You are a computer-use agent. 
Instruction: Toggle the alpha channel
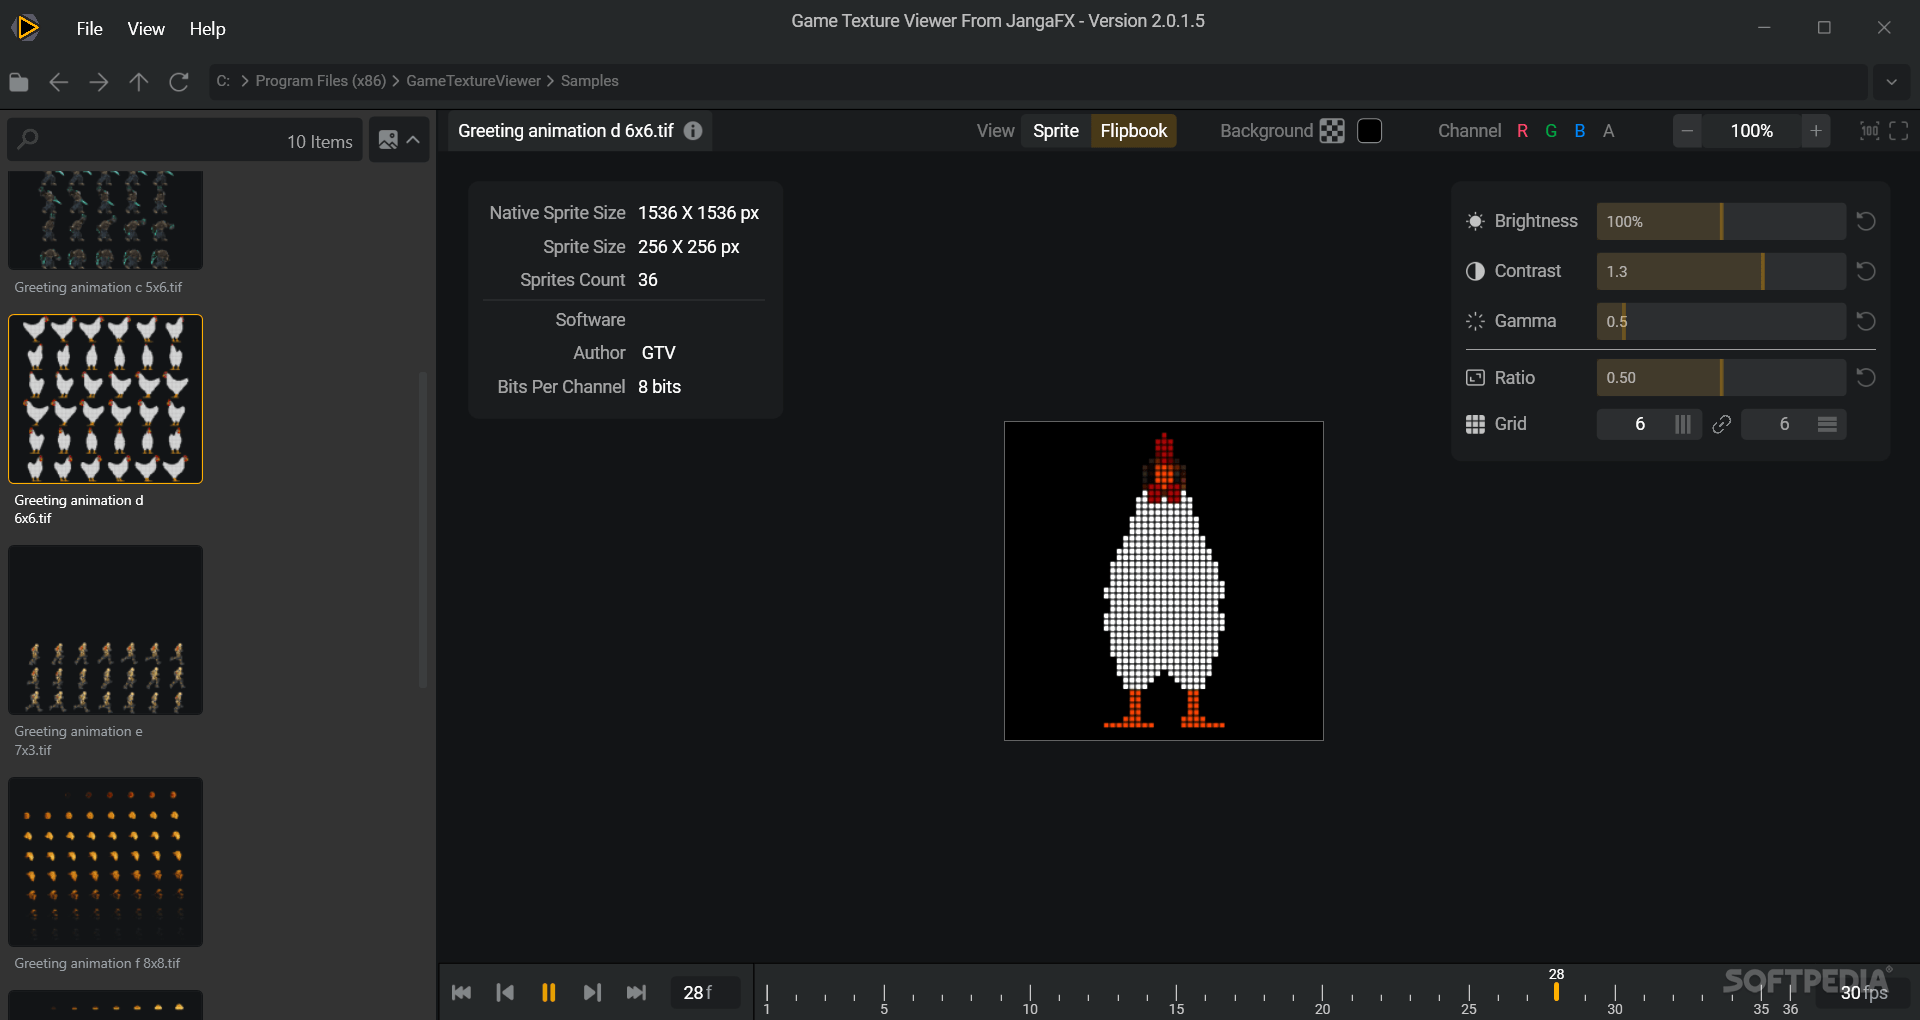pos(1608,131)
